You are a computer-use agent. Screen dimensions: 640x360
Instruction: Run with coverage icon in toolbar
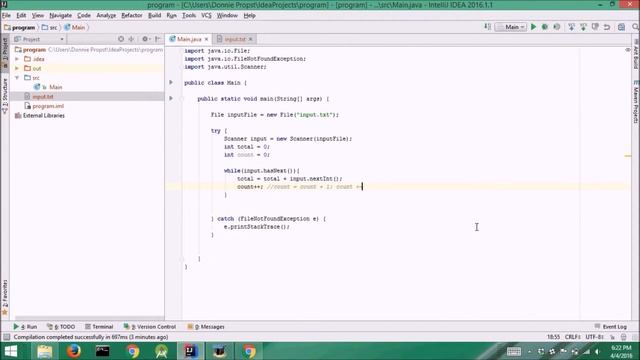pos(557,27)
